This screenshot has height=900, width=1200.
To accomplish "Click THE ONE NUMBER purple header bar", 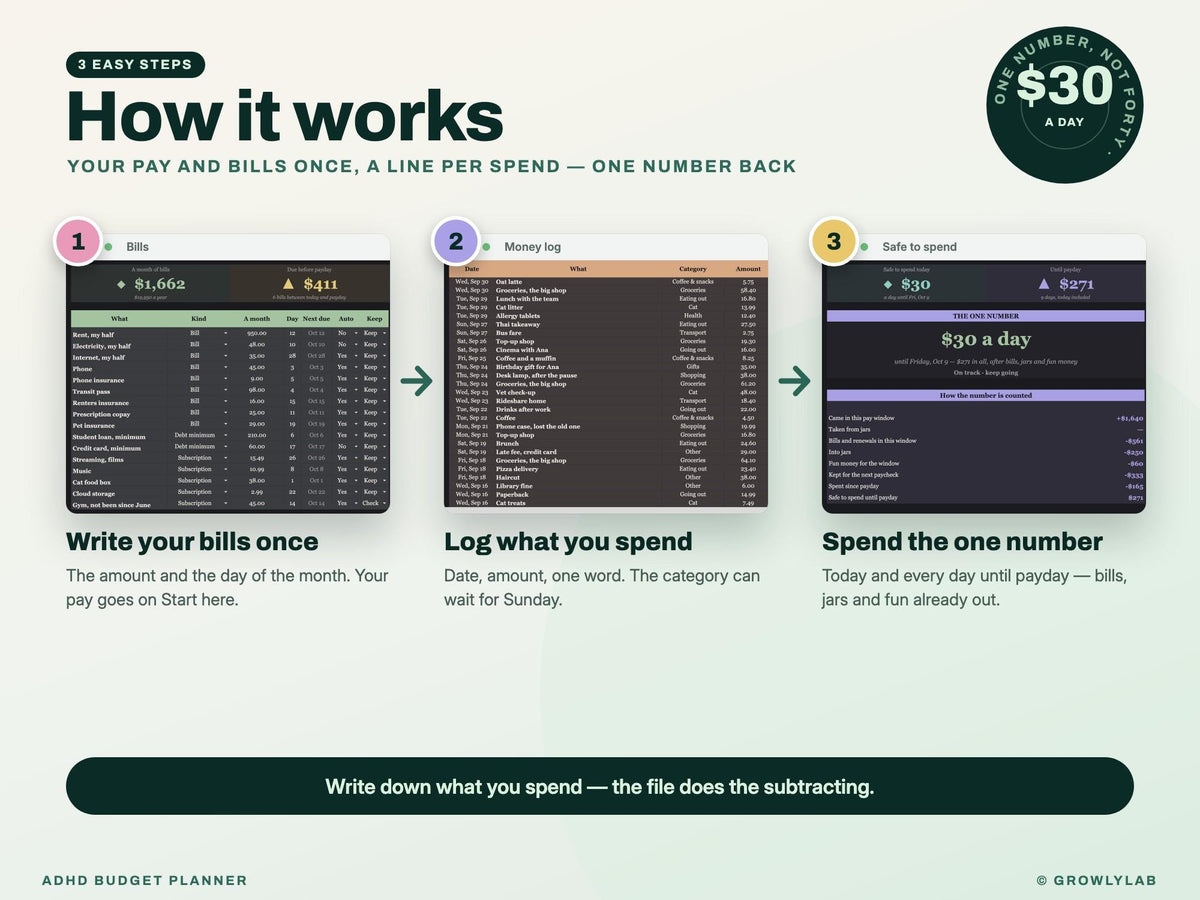I will [986, 316].
